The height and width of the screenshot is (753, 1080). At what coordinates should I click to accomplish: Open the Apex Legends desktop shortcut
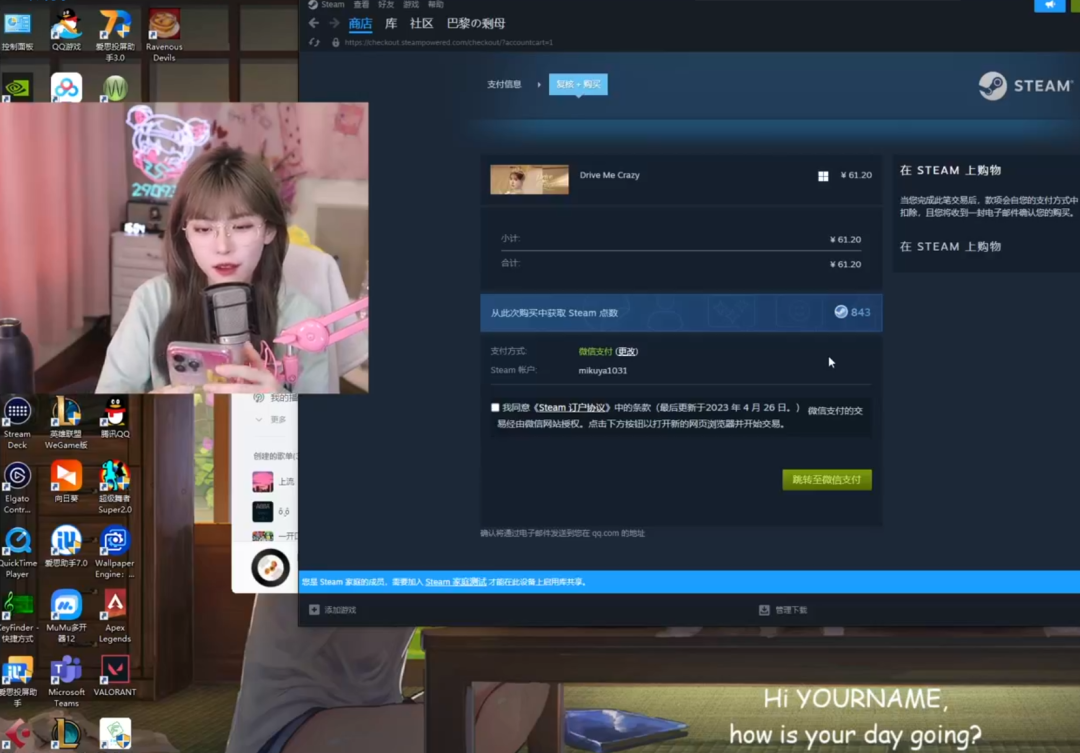(x=115, y=606)
